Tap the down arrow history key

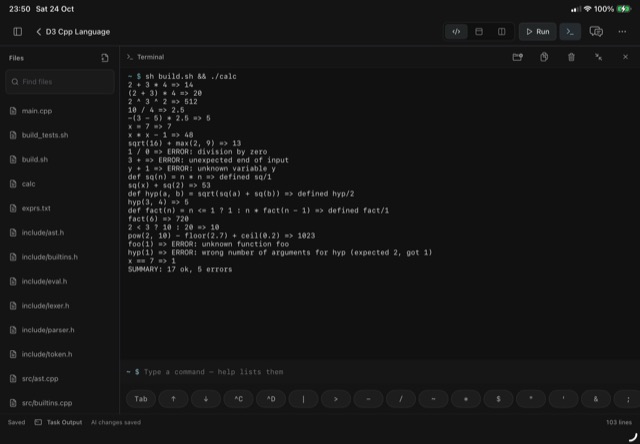[206, 399]
